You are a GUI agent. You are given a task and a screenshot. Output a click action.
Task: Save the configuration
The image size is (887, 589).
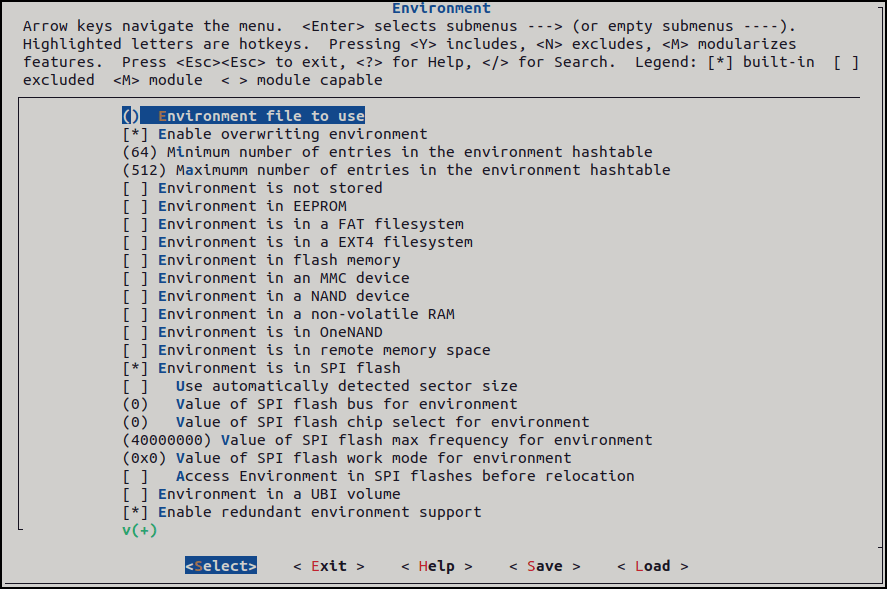coord(545,566)
